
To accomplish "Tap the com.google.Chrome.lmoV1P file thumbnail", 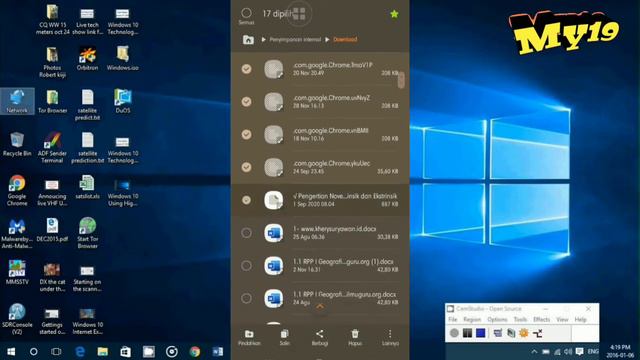I will point(273,69).
